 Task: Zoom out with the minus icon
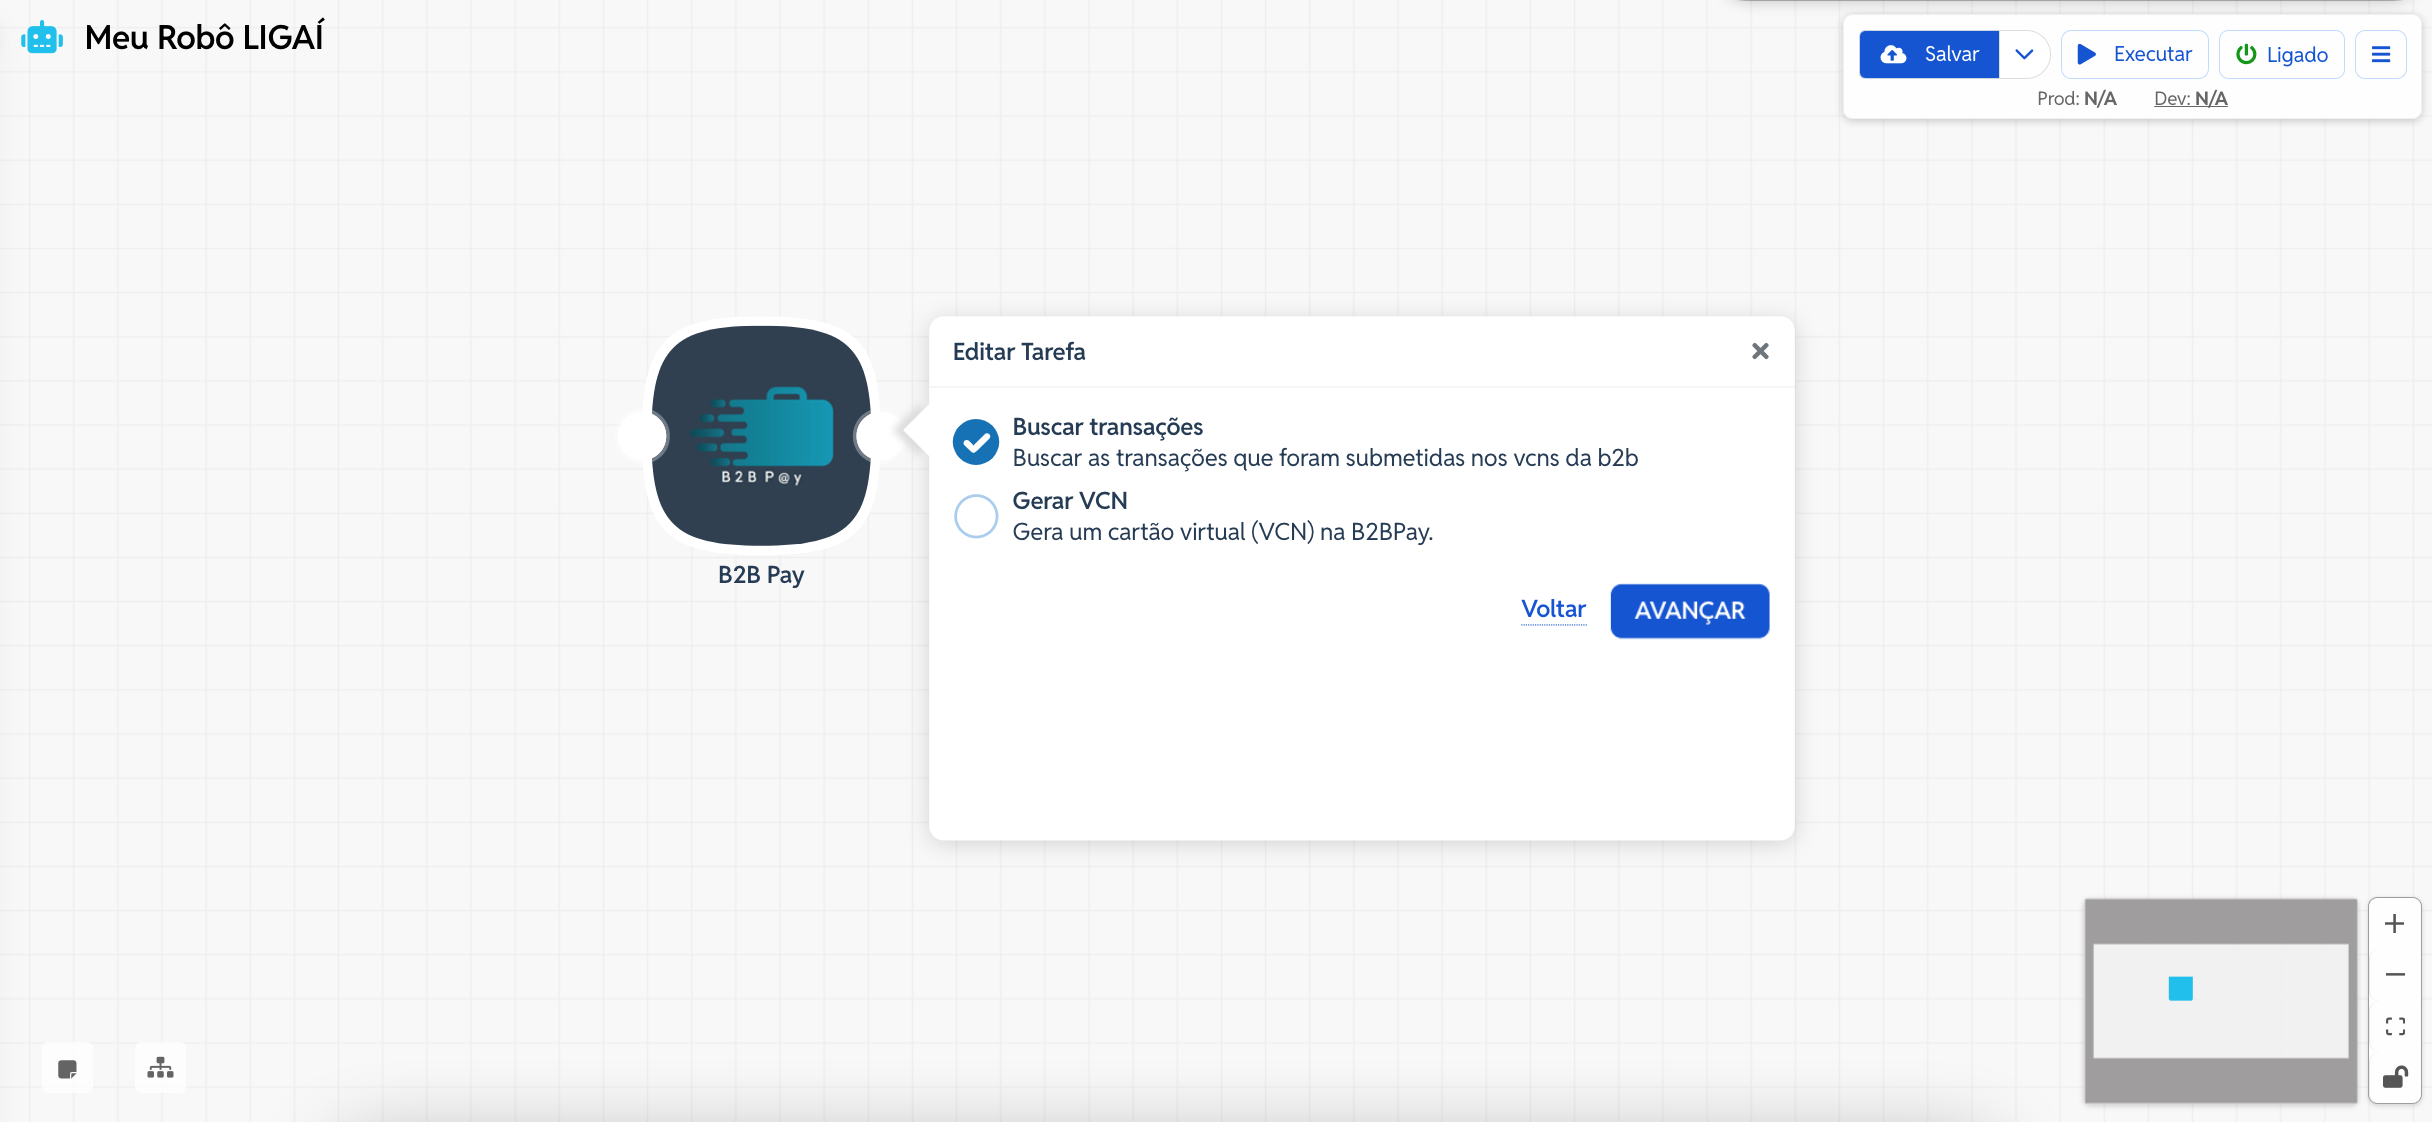click(2394, 975)
